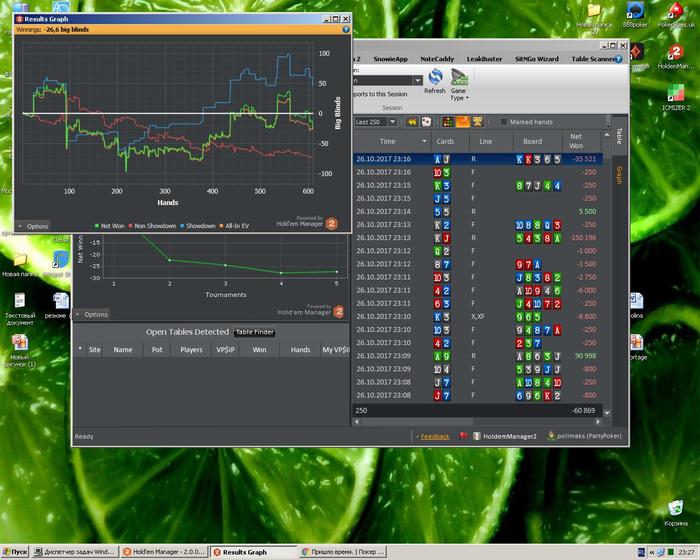Click the blue help icon in main window

point(619,59)
